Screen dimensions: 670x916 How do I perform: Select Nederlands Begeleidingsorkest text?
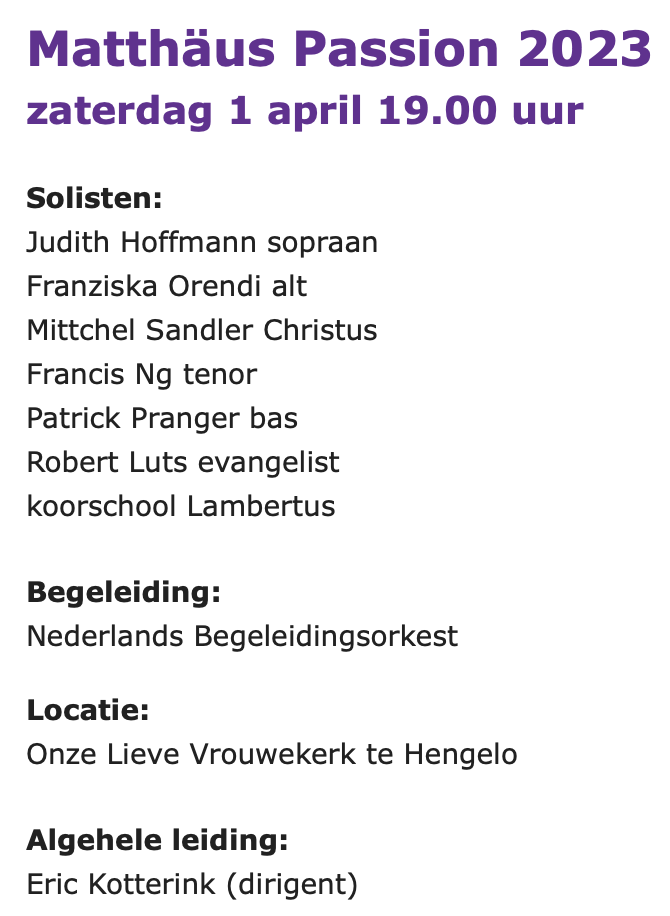[242, 636]
